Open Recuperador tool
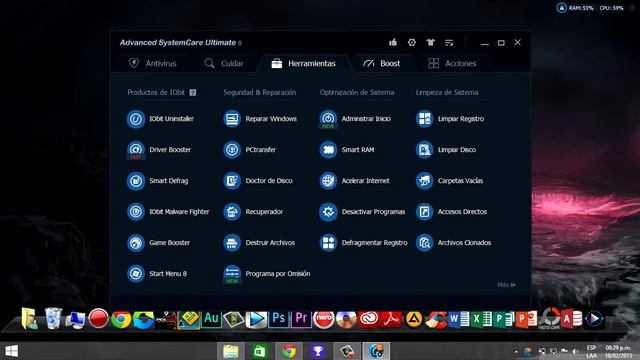Image resolution: width=640 pixels, height=360 pixels. click(253, 212)
